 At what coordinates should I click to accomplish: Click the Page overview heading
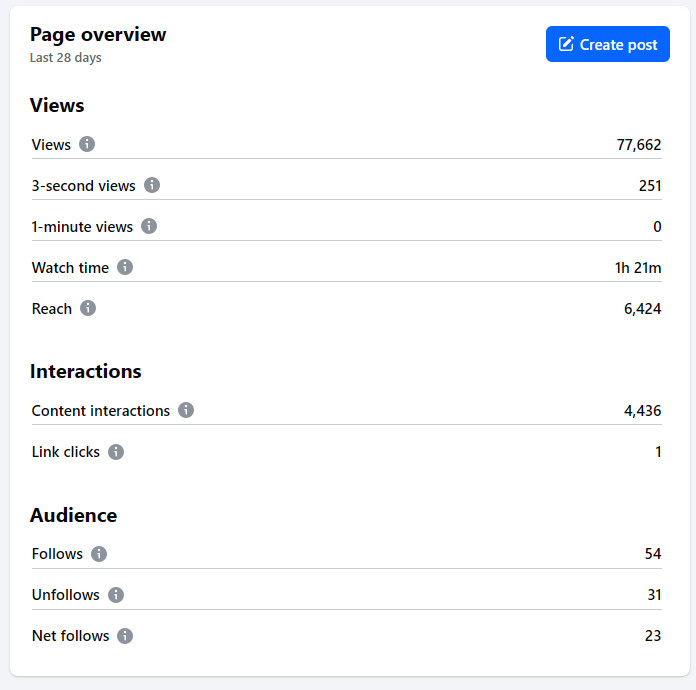tap(98, 35)
